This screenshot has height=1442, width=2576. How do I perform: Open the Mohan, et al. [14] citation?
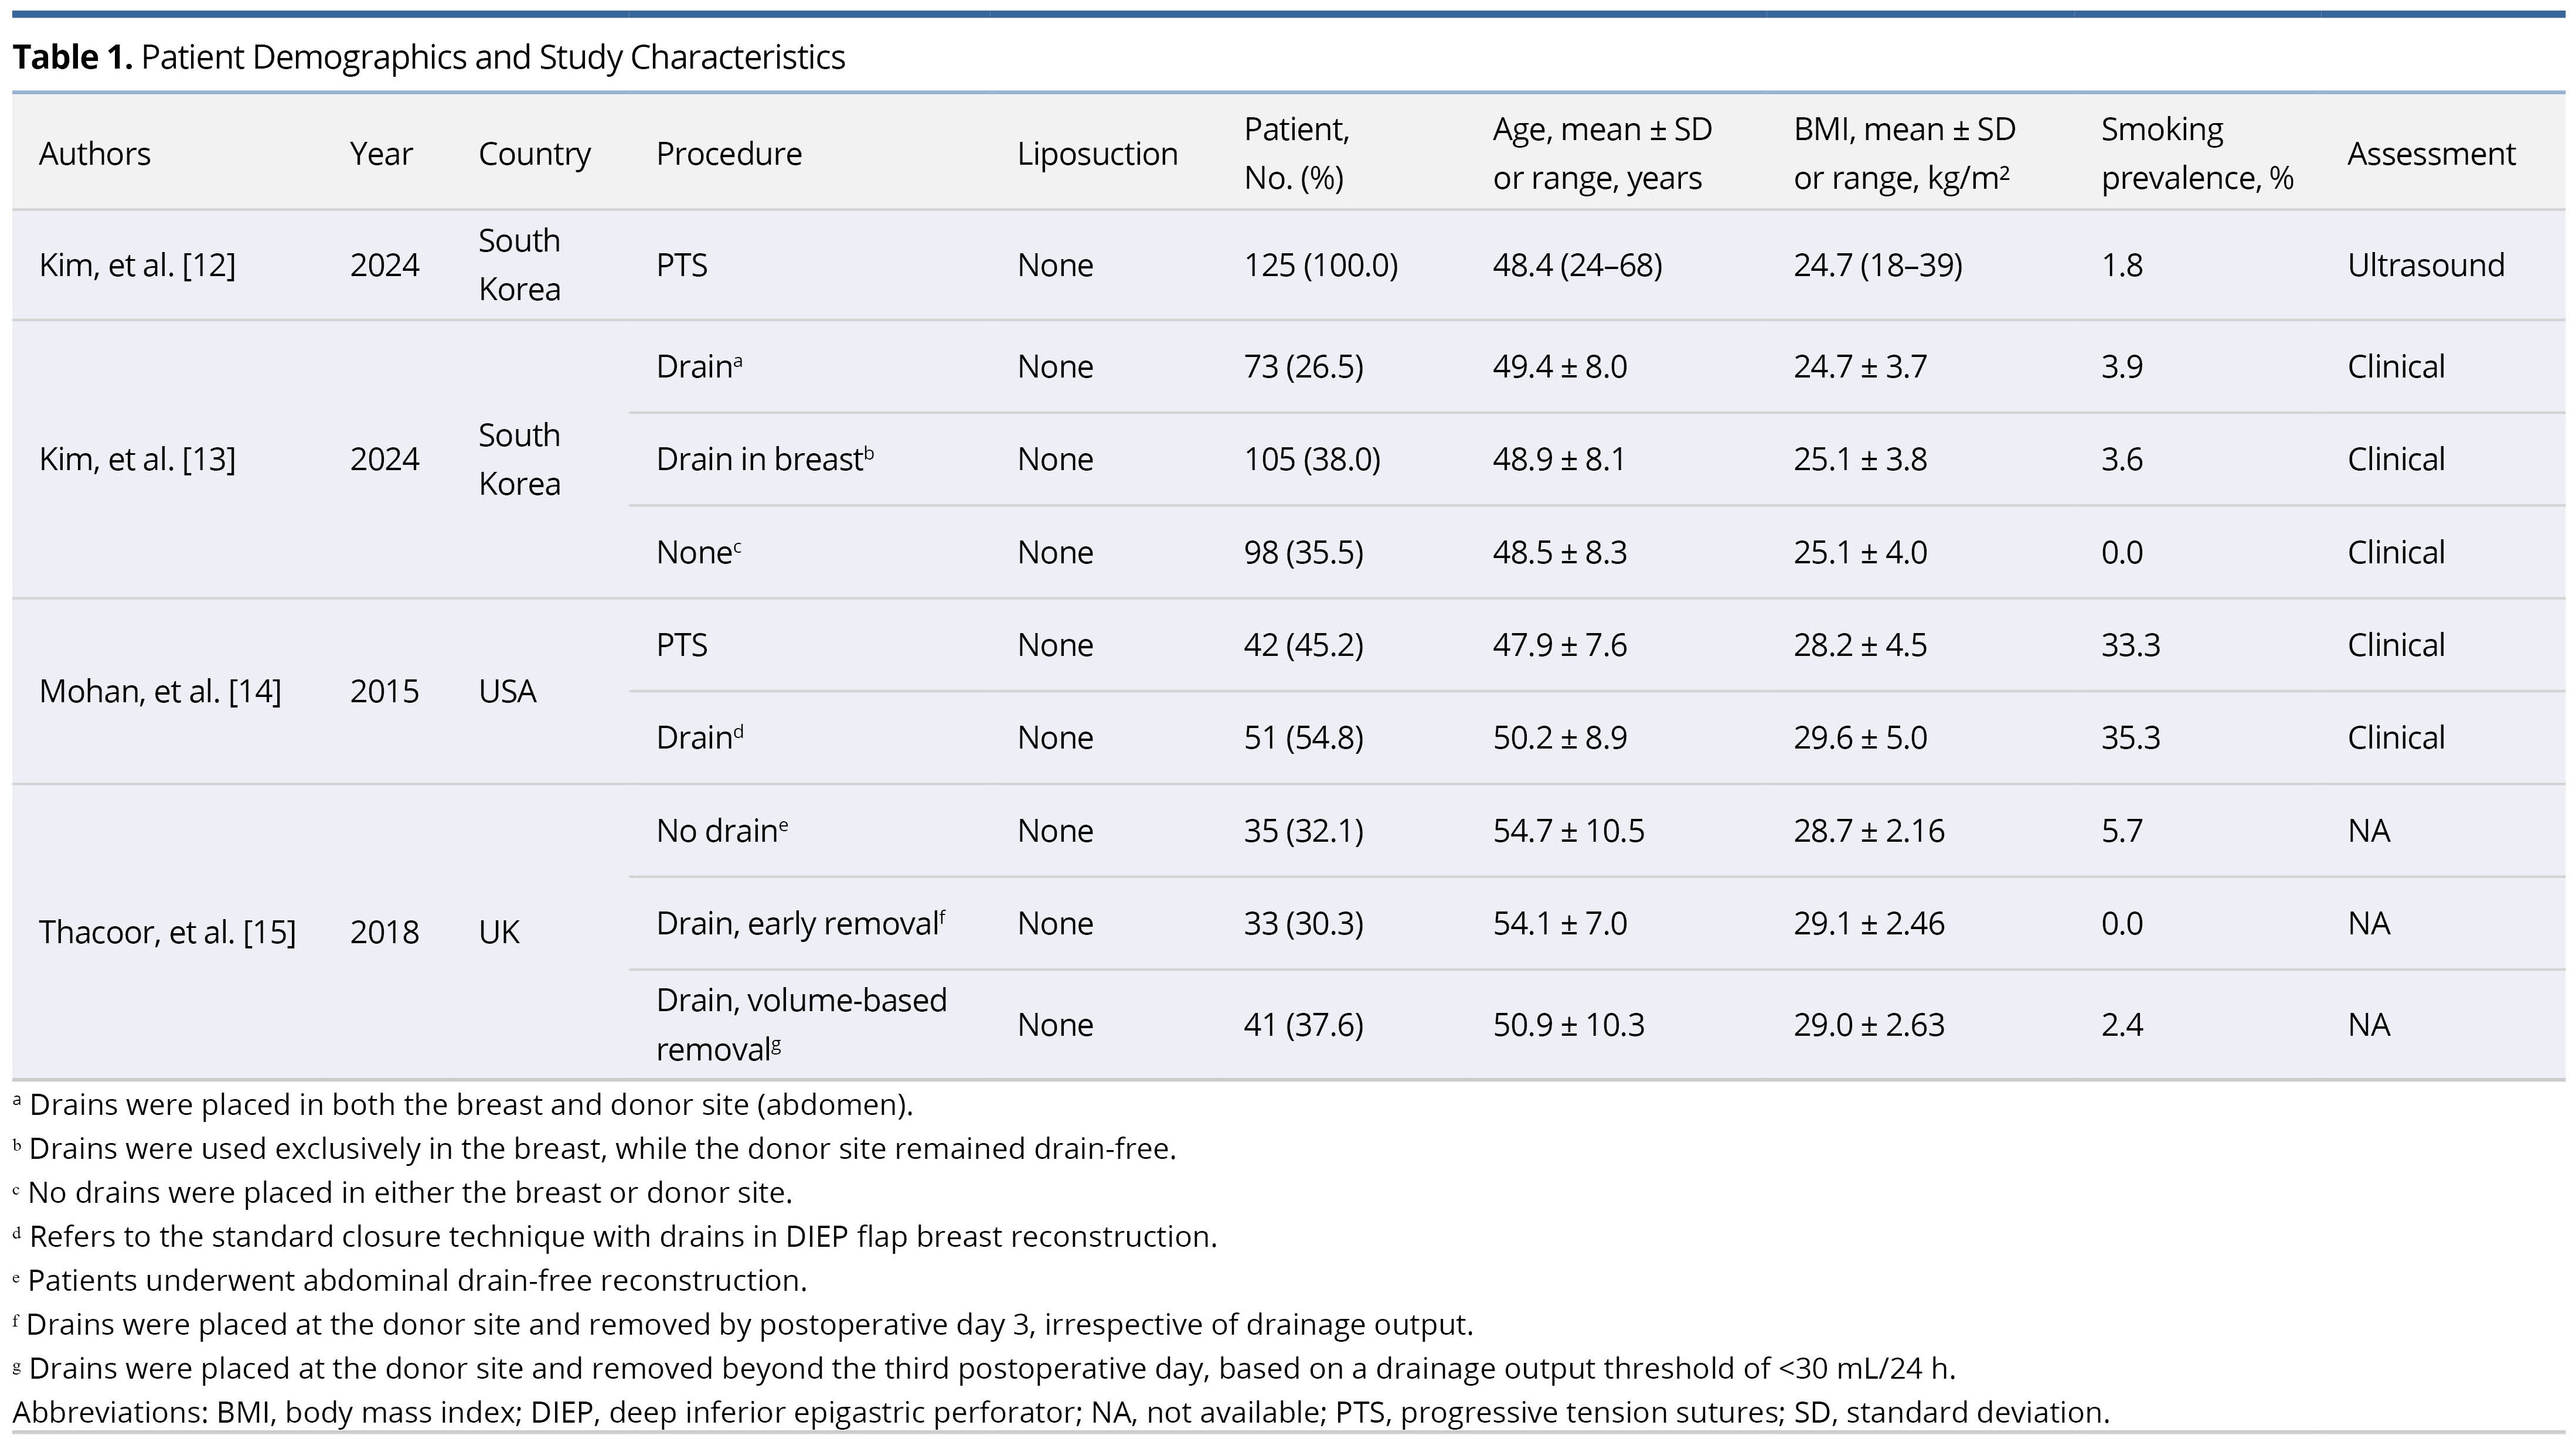160,691
